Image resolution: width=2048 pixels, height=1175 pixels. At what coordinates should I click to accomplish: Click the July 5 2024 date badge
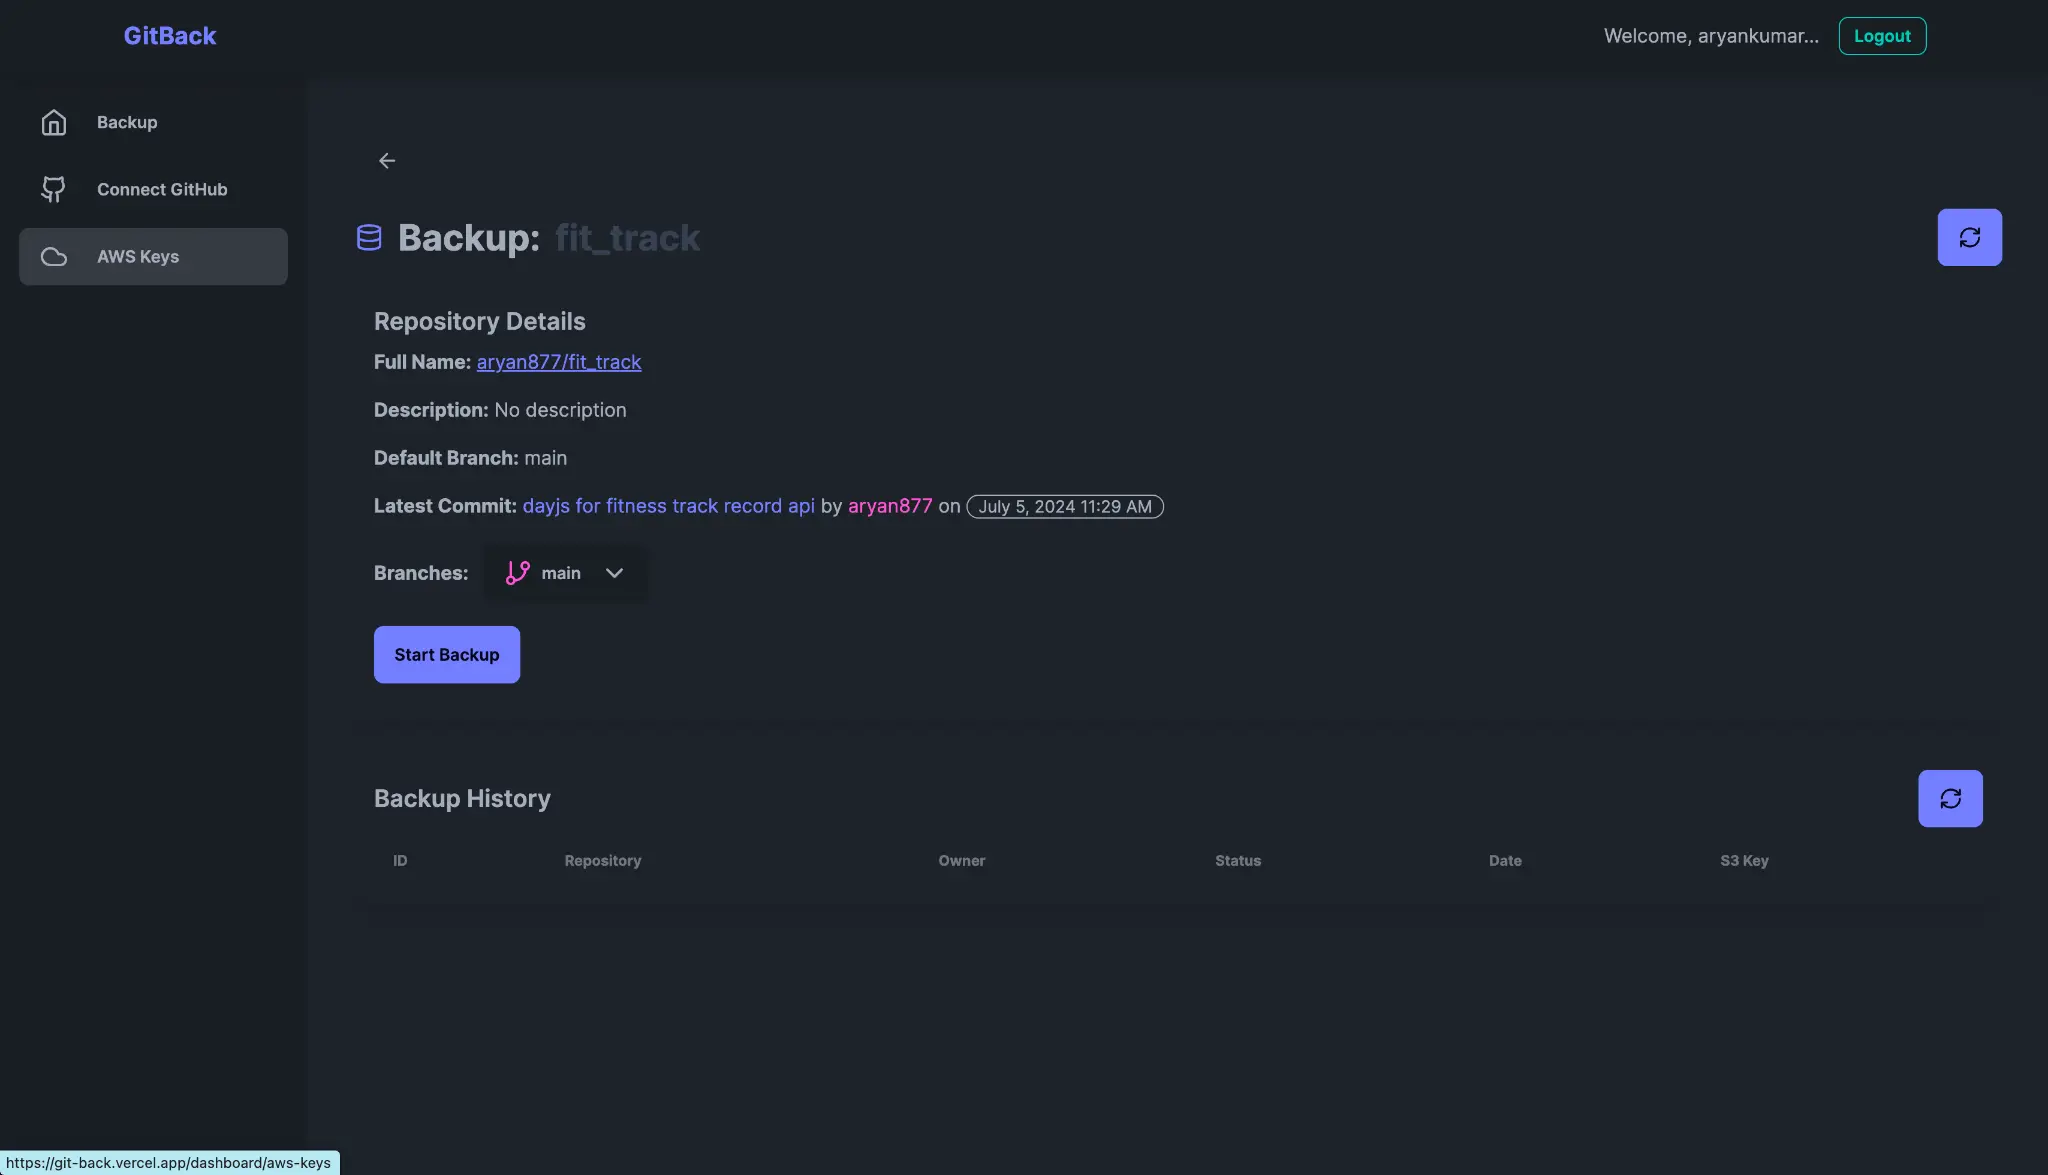[1064, 506]
